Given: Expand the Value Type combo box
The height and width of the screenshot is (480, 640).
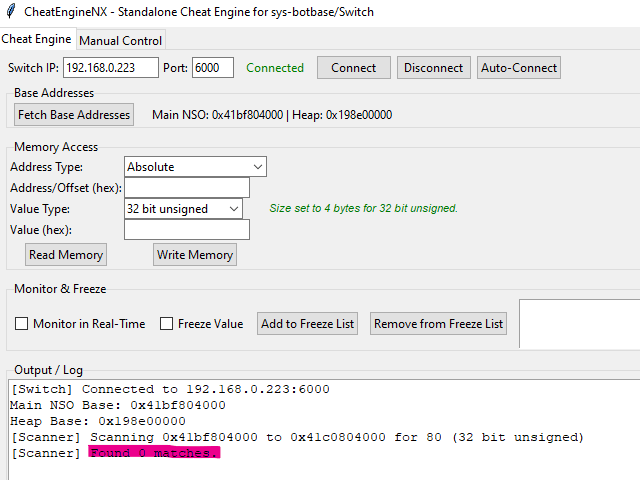Looking at the screenshot, I should [x=183, y=209].
